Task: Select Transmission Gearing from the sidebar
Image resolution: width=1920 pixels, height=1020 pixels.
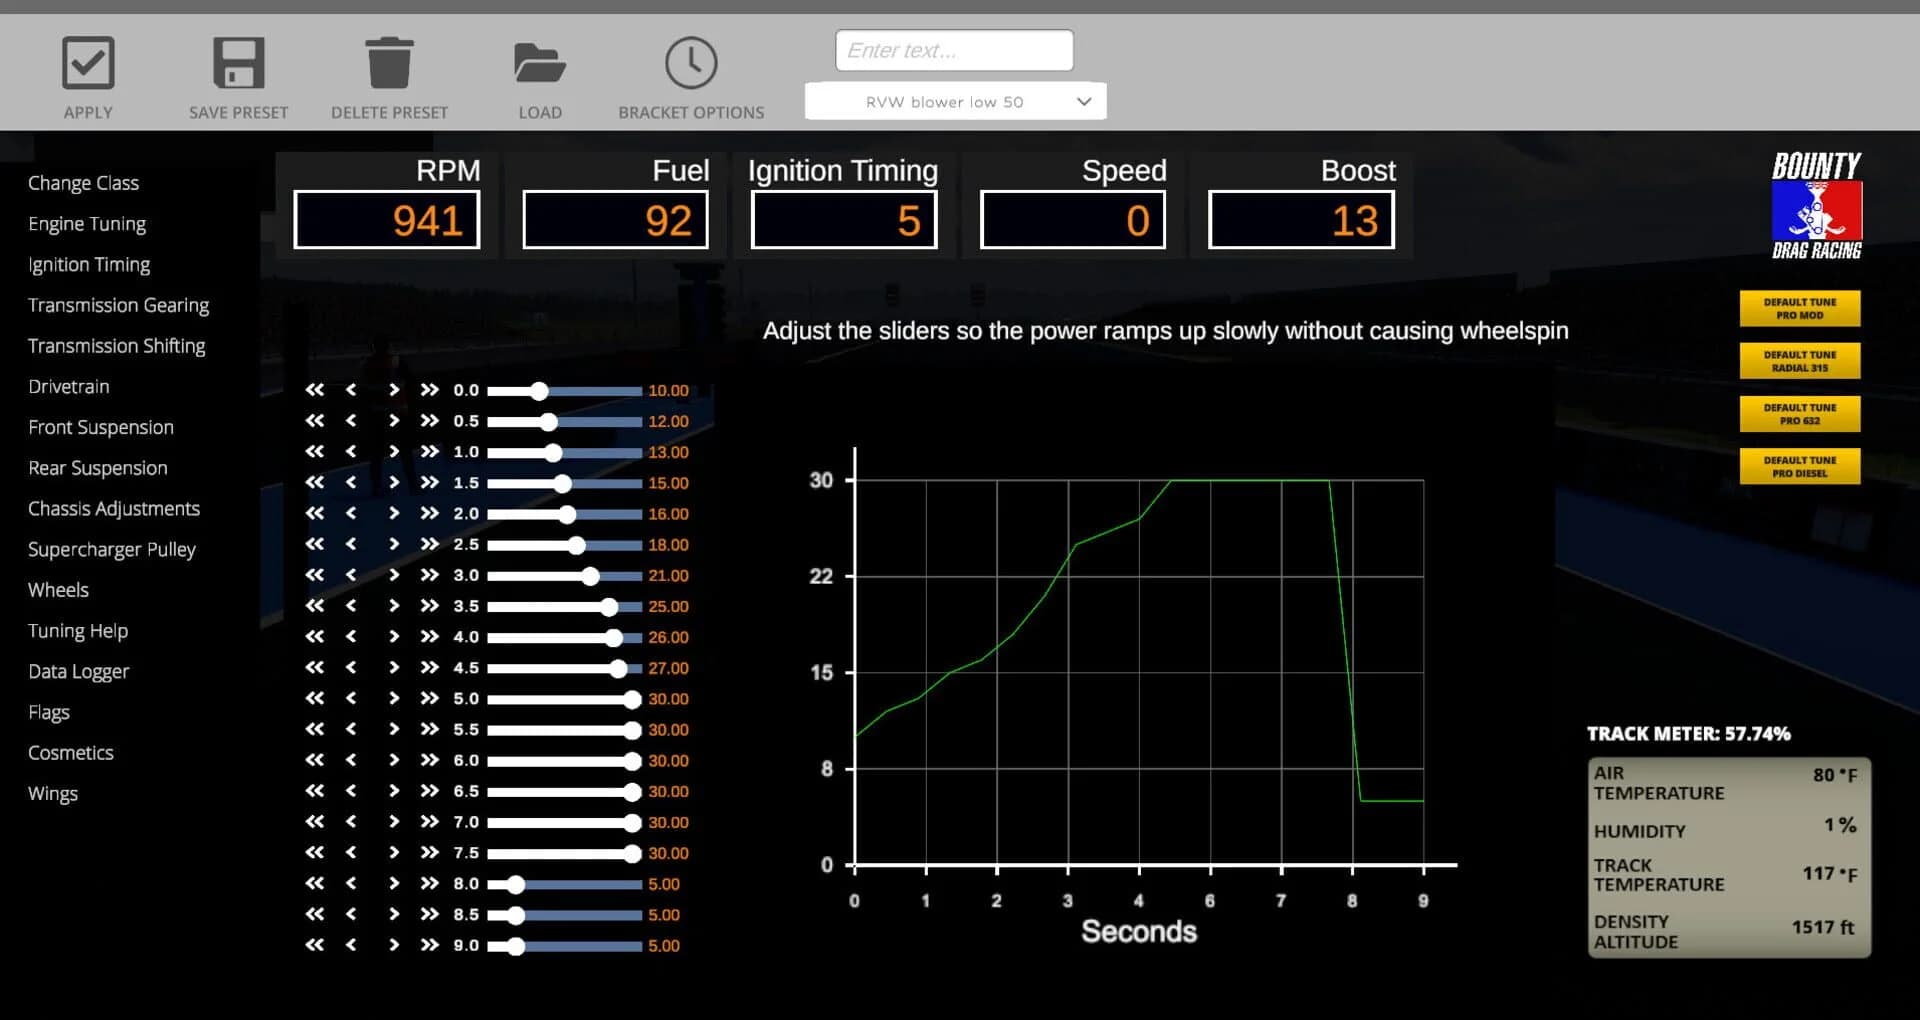Action: point(119,305)
